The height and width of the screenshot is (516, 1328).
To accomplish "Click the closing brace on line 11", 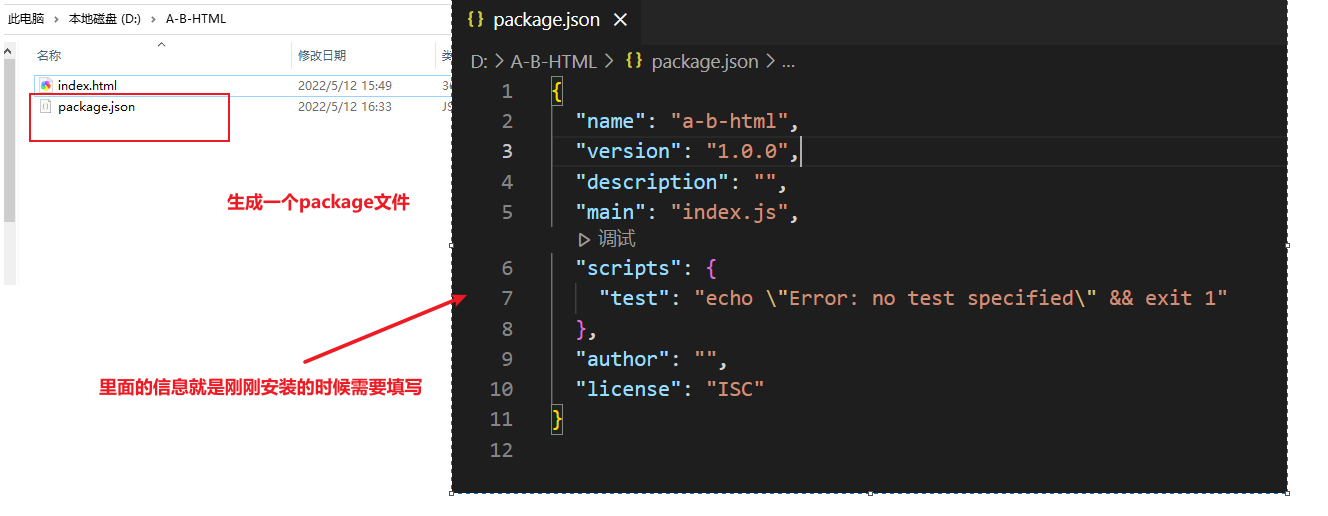I will (557, 419).
